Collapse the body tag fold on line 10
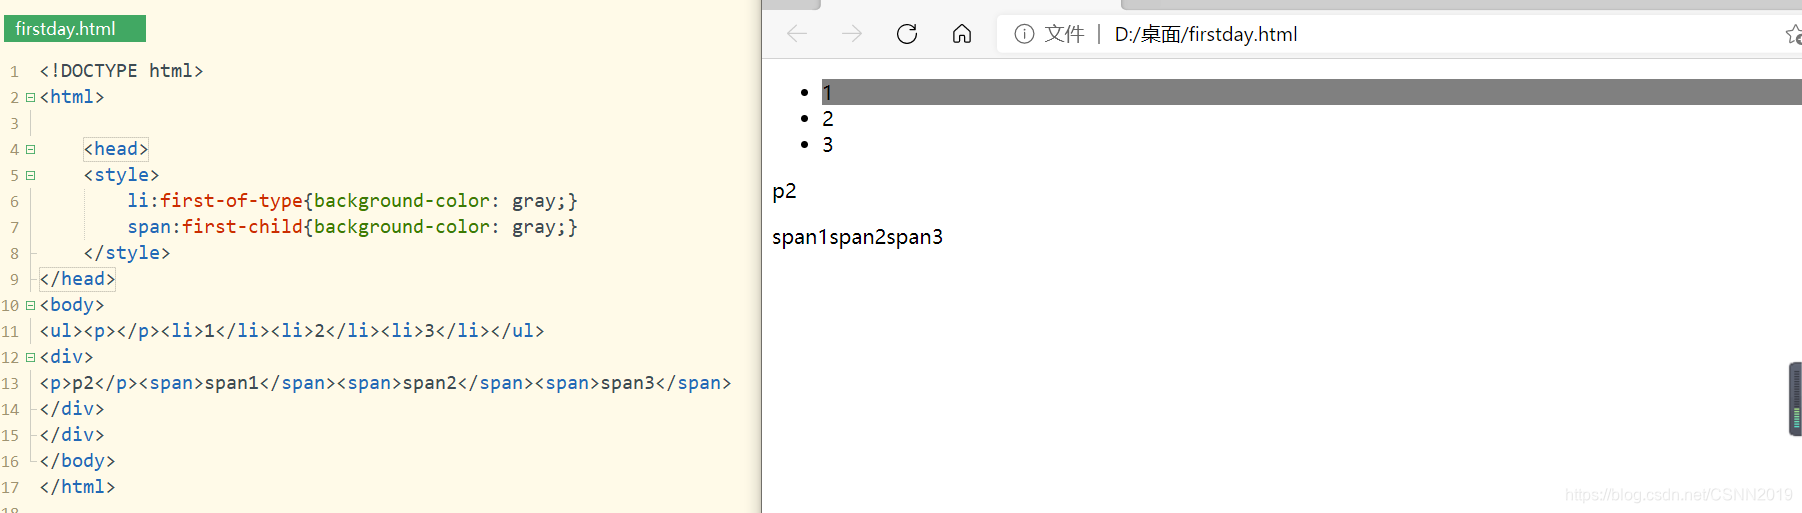 coord(30,305)
